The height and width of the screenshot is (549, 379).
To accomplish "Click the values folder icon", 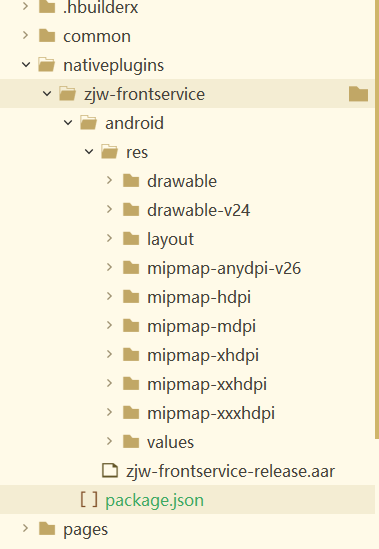I will coord(131,442).
